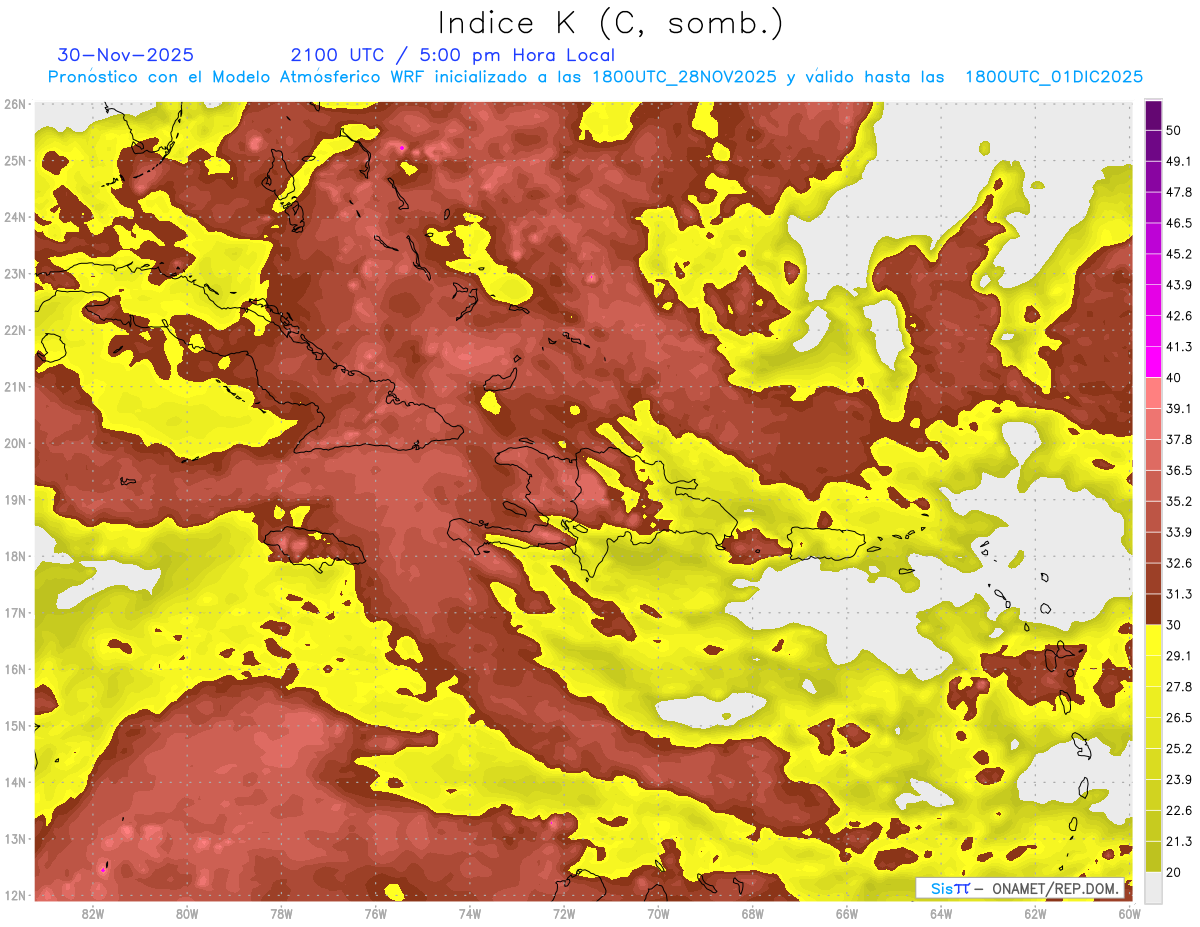Click the latitude axis label "21N"
1200x927 pixels.
click(x=14, y=387)
